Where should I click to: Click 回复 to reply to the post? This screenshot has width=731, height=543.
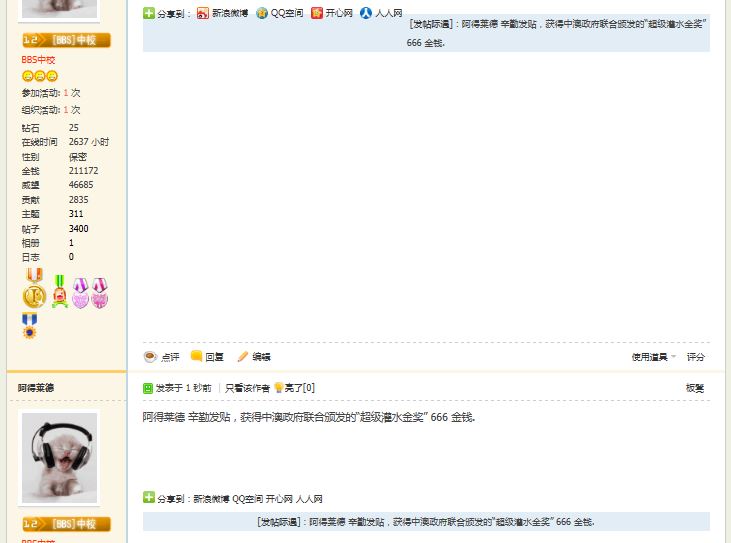[x=208, y=357]
